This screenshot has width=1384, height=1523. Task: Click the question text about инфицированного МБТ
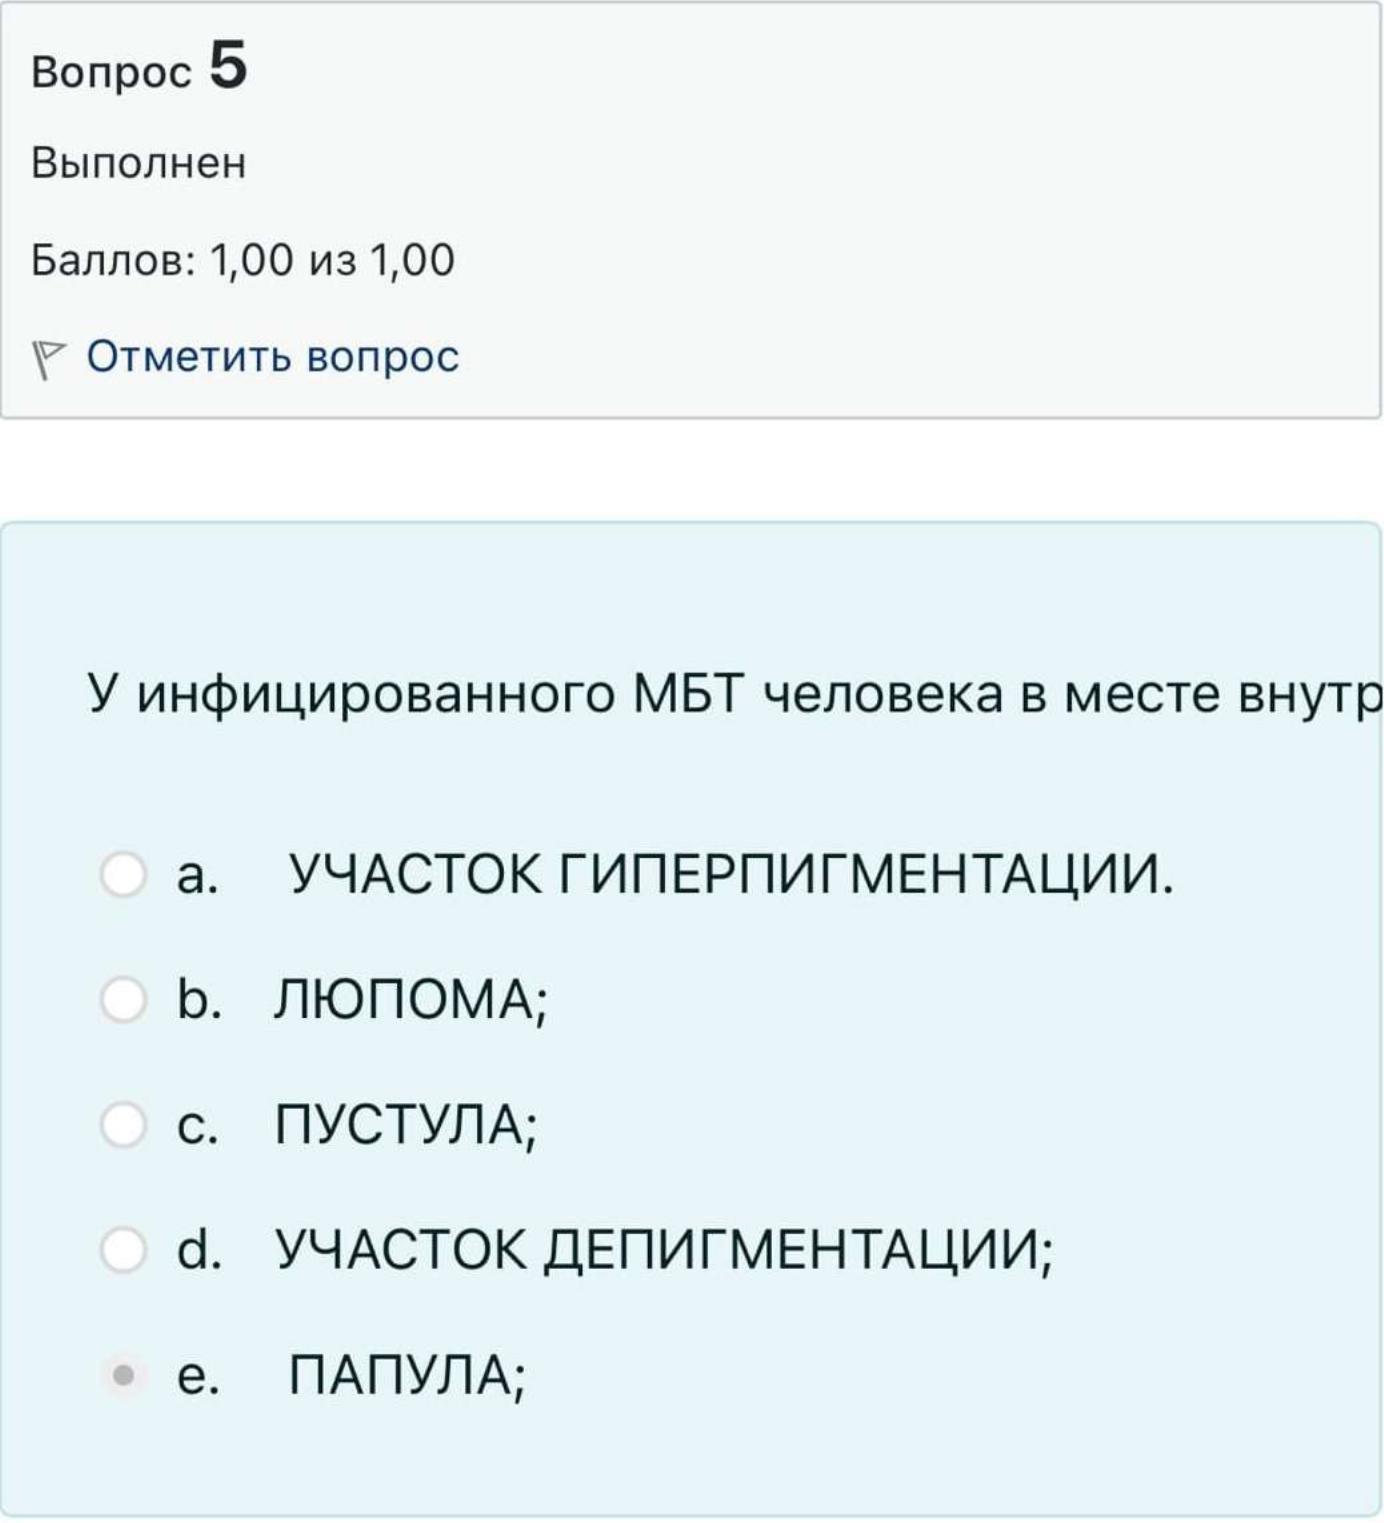735,695
